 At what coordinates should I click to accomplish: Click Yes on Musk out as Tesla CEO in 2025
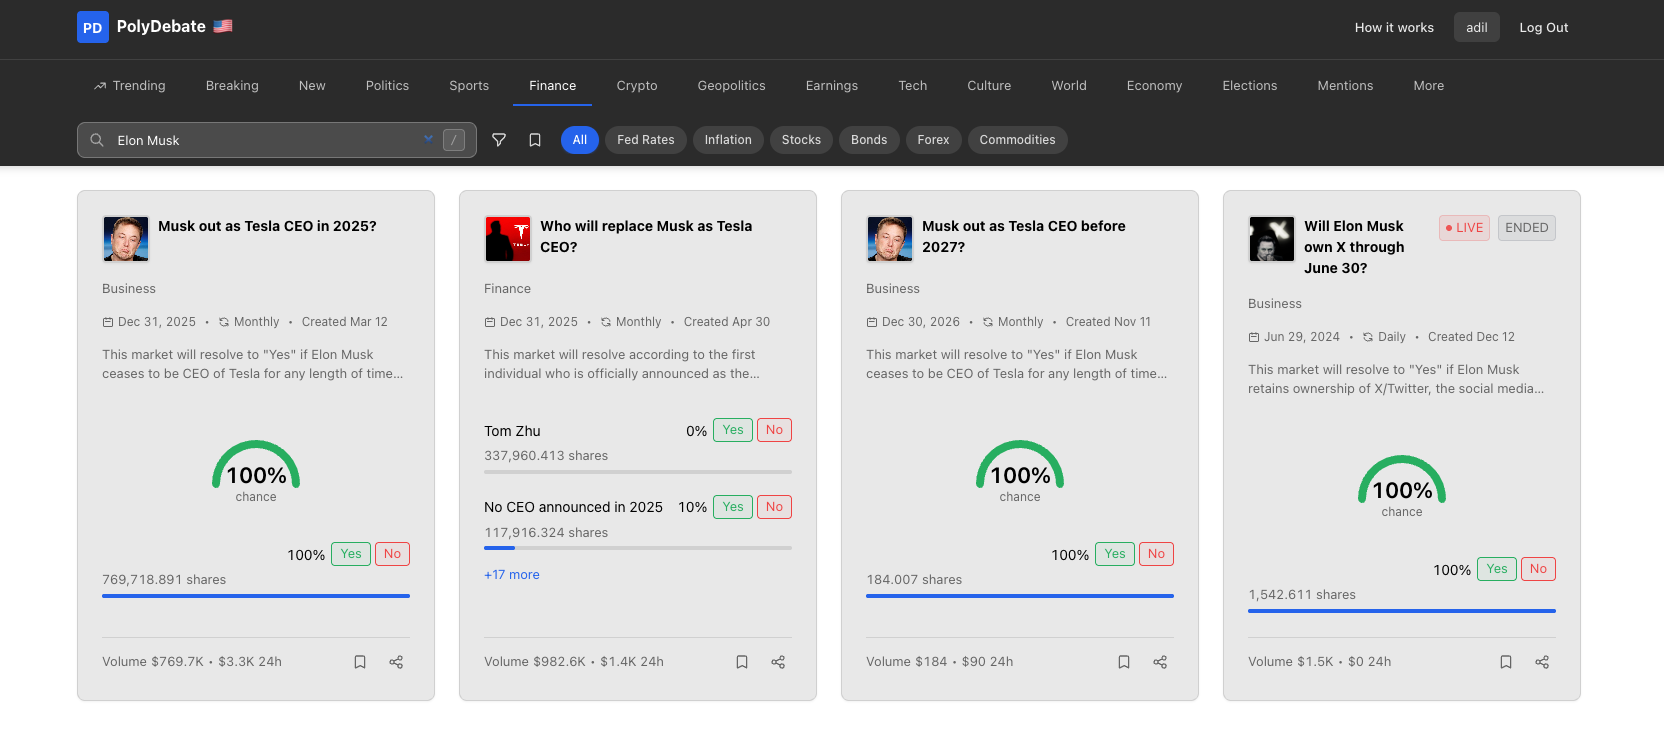(351, 554)
